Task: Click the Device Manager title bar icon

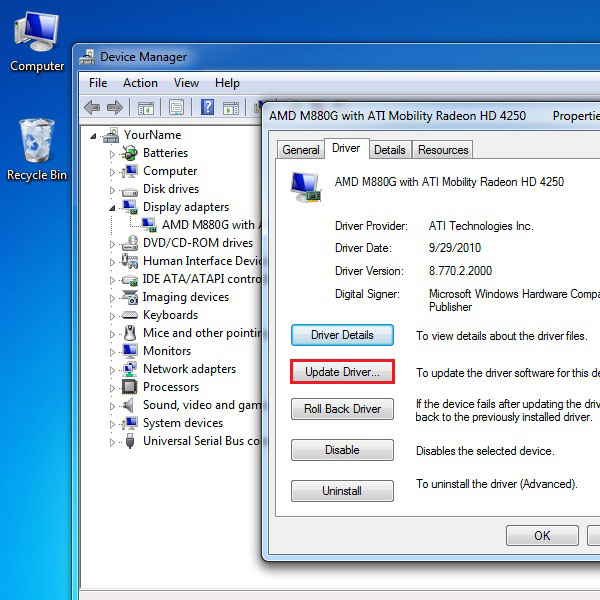Action: pyautogui.click(x=87, y=57)
